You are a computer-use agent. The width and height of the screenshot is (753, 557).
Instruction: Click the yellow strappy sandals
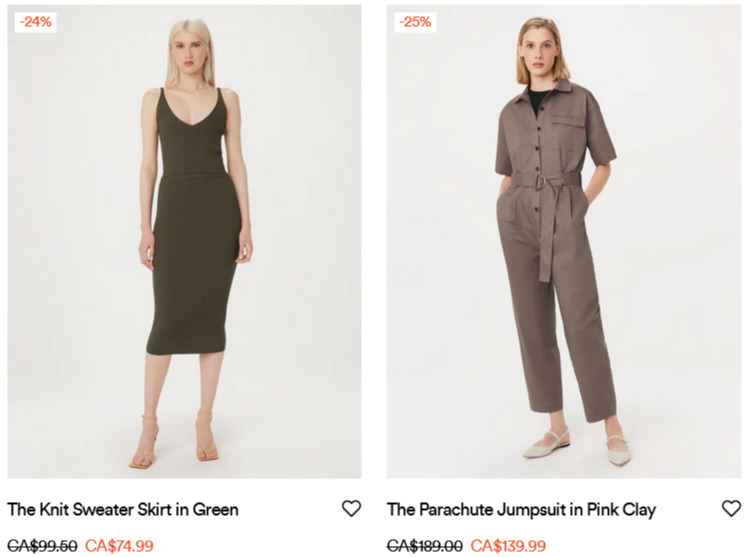click(174, 441)
